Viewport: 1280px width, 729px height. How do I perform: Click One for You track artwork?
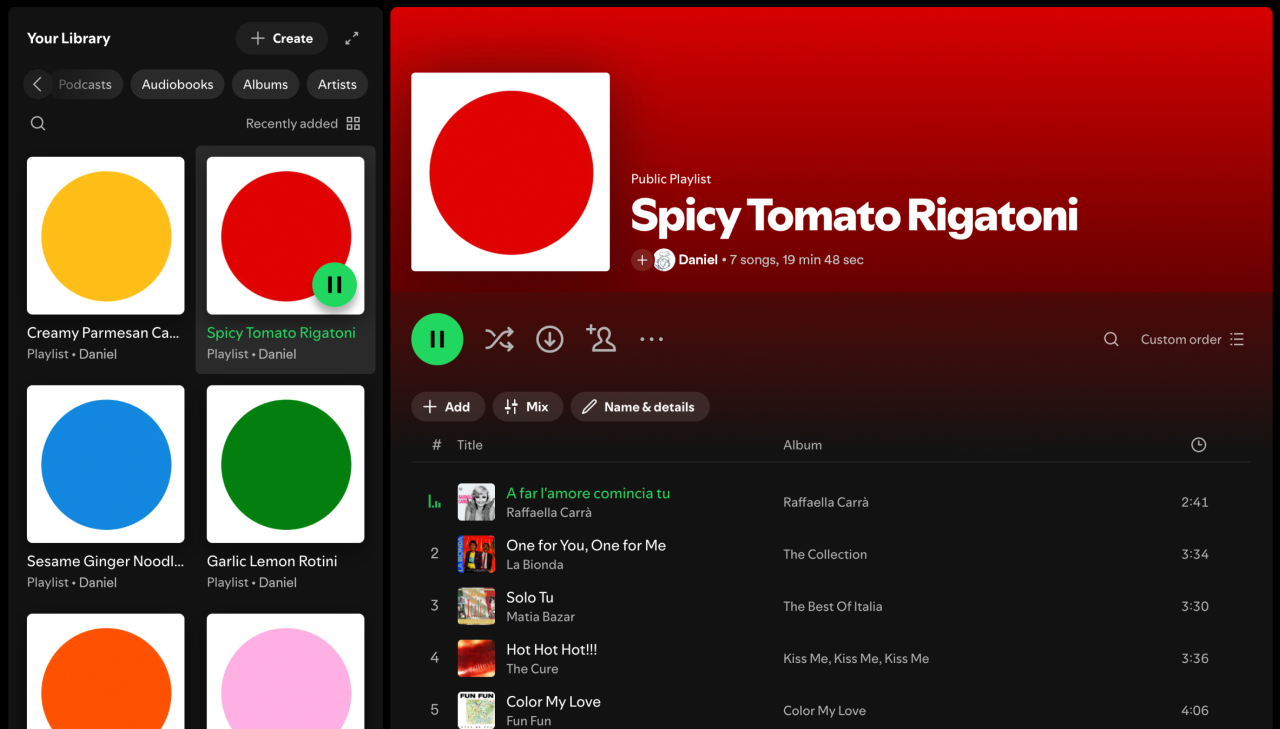tap(476, 554)
